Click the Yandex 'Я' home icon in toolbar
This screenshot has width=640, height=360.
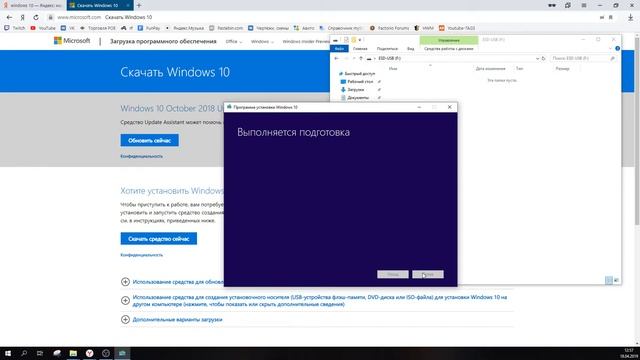22,17
